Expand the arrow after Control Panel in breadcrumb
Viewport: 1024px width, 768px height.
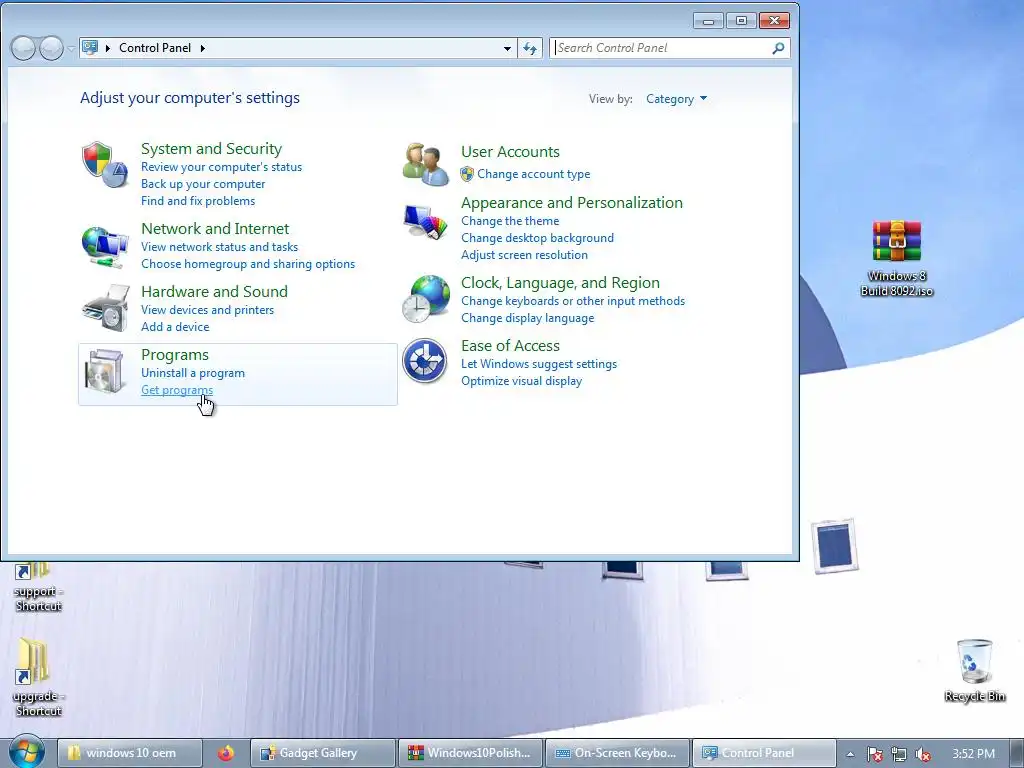point(202,48)
